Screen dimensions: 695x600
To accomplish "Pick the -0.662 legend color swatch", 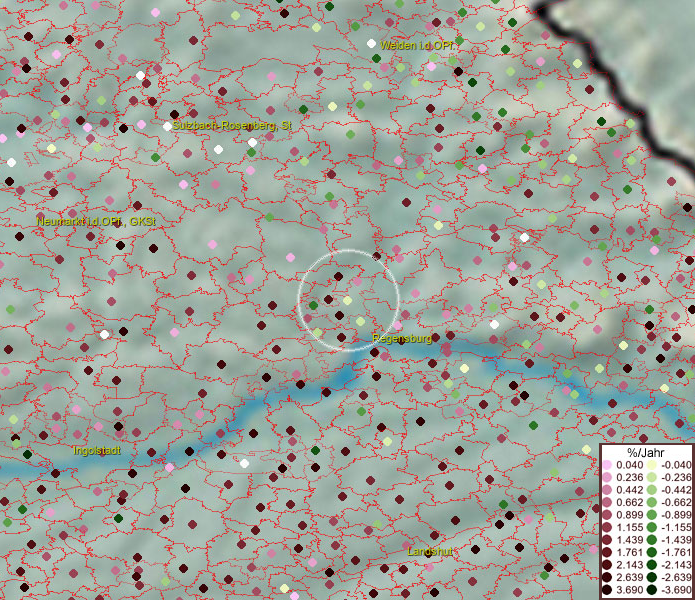I will [x=652, y=502].
